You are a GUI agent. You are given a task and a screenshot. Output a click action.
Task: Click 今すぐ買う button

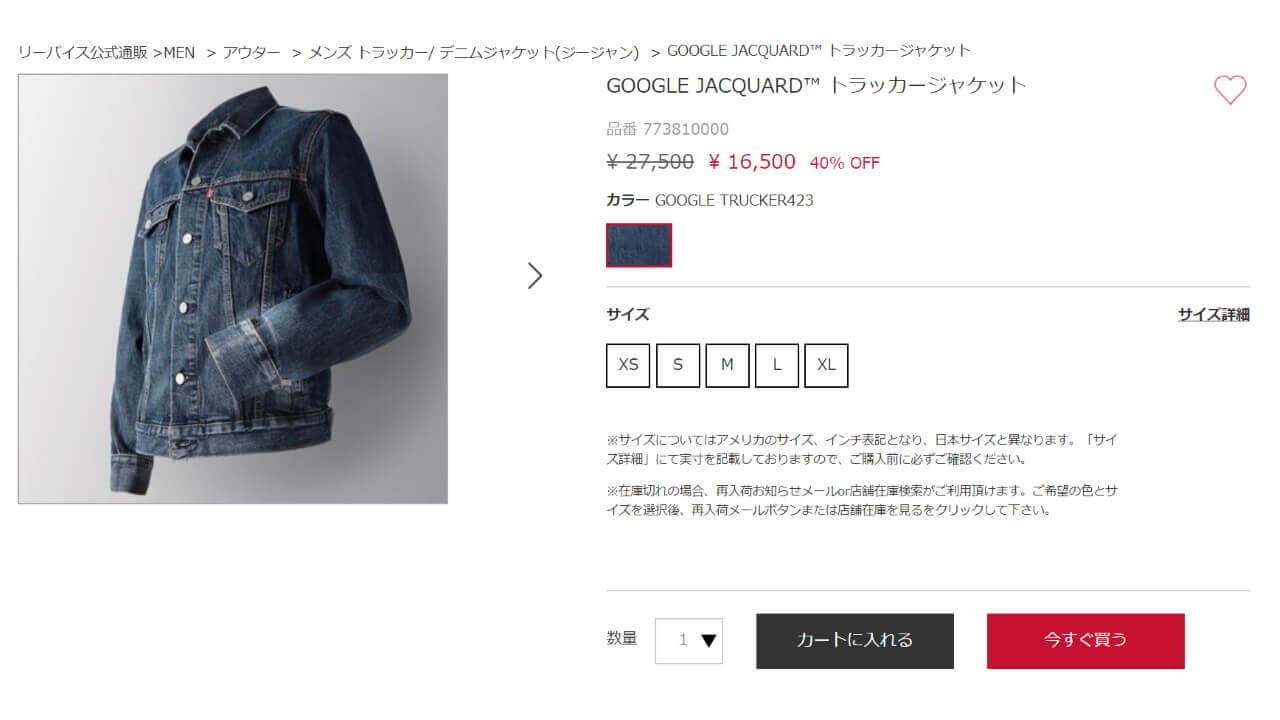[x=1086, y=641]
